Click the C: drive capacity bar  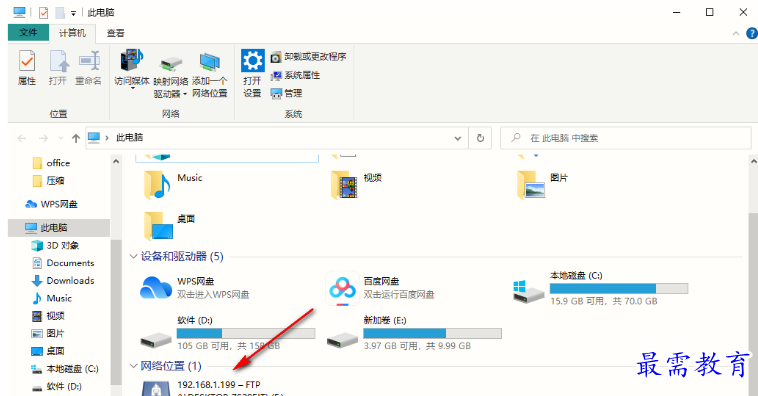coord(619,289)
